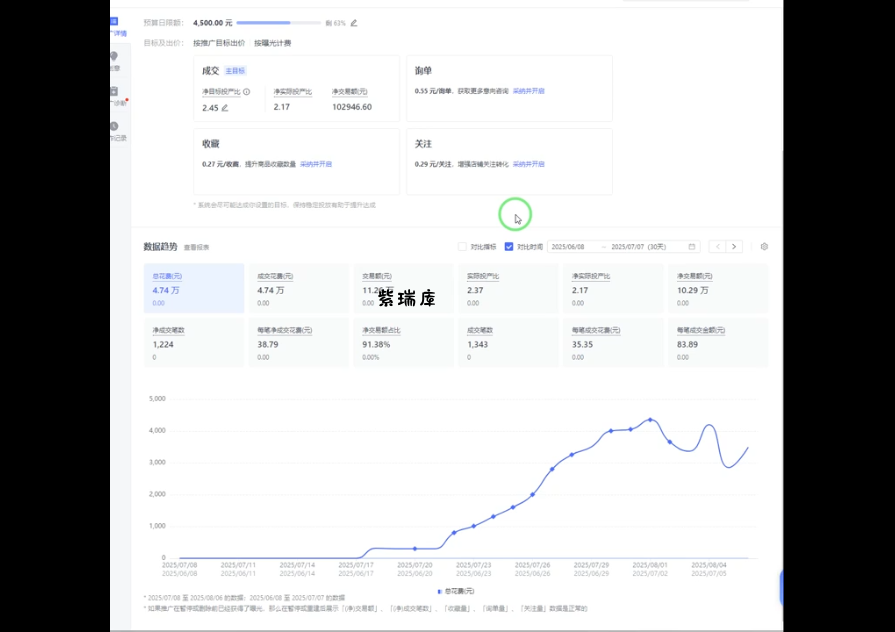Click the edit pencil beside the daily budget
This screenshot has width=895, height=632.
pyautogui.click(x=353, y=22)
